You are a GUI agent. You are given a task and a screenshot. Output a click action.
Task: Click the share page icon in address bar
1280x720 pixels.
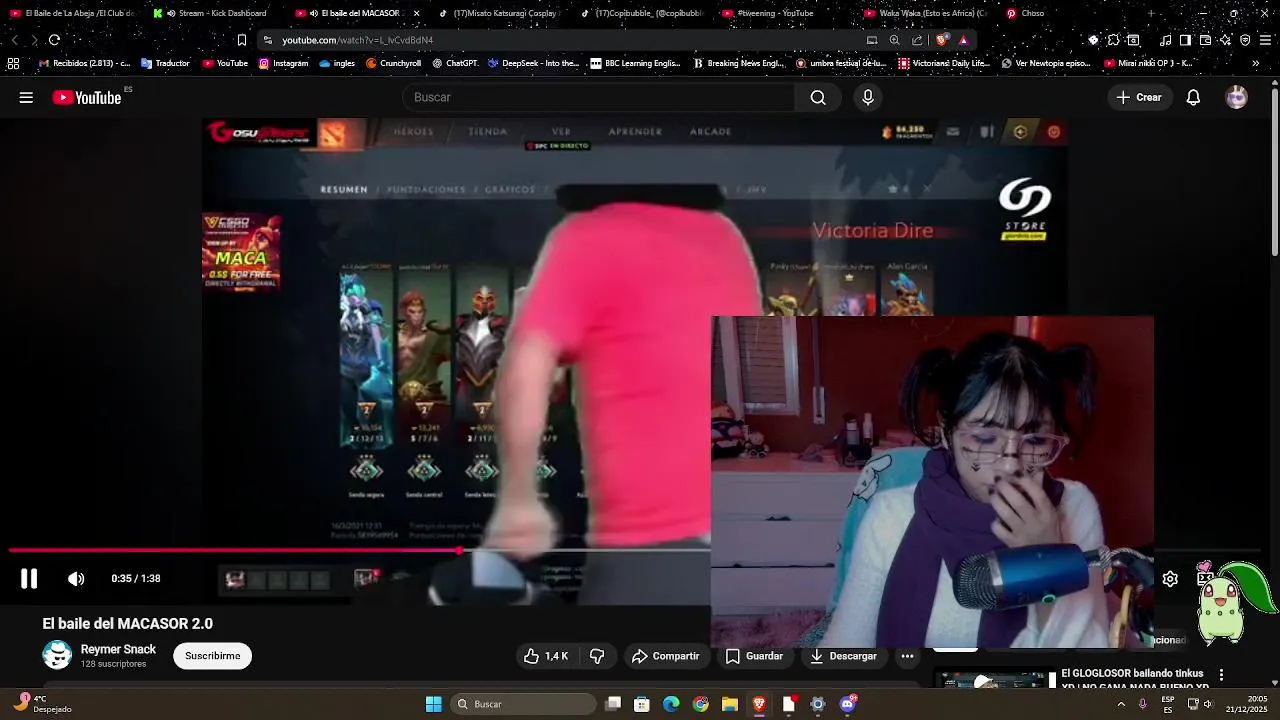[x=917, y=40]
